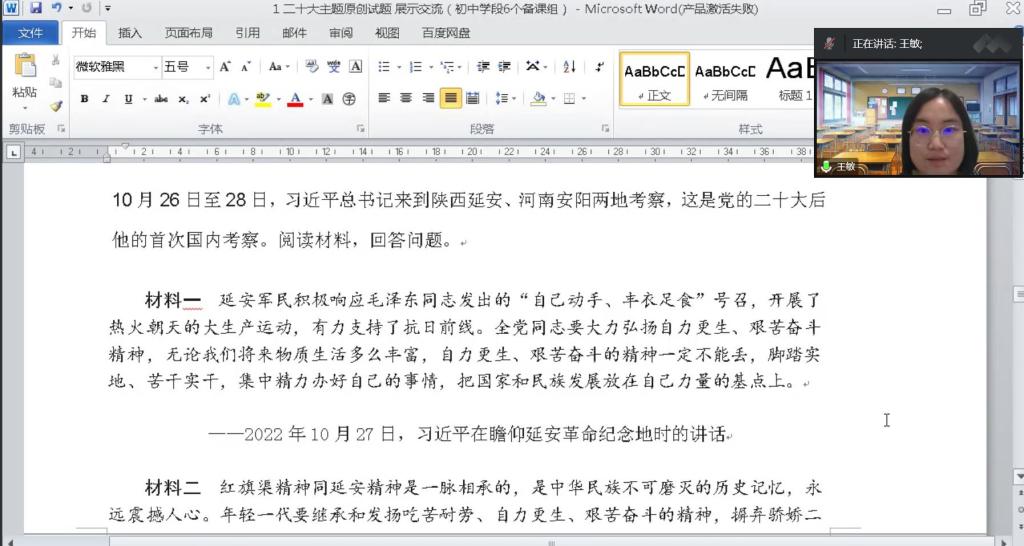Screen dimensions: 1024x546
Task: Select the 无间隔 style in styles gallery
Action: pos(725,79)
